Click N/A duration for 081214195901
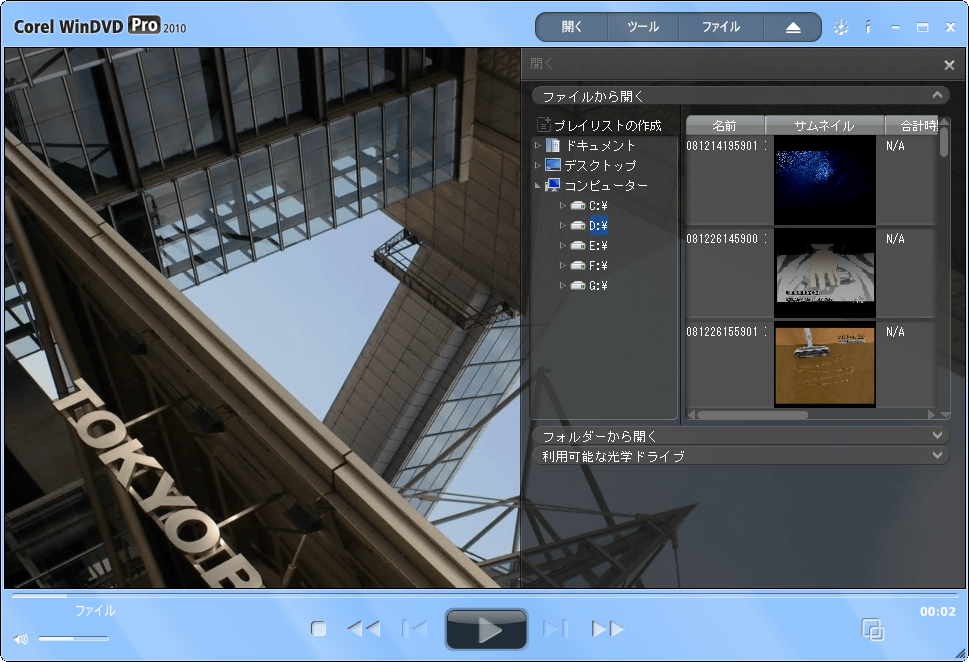This screenshot has width=969, height=662. click(895, 146)
